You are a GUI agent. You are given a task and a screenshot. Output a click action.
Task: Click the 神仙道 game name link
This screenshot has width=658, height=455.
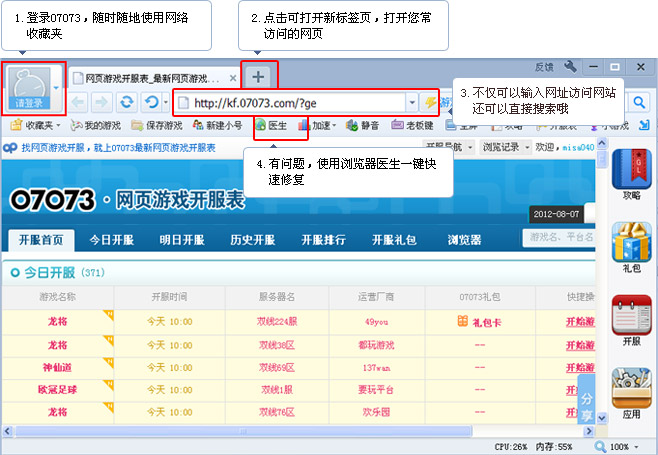[57, 367]
